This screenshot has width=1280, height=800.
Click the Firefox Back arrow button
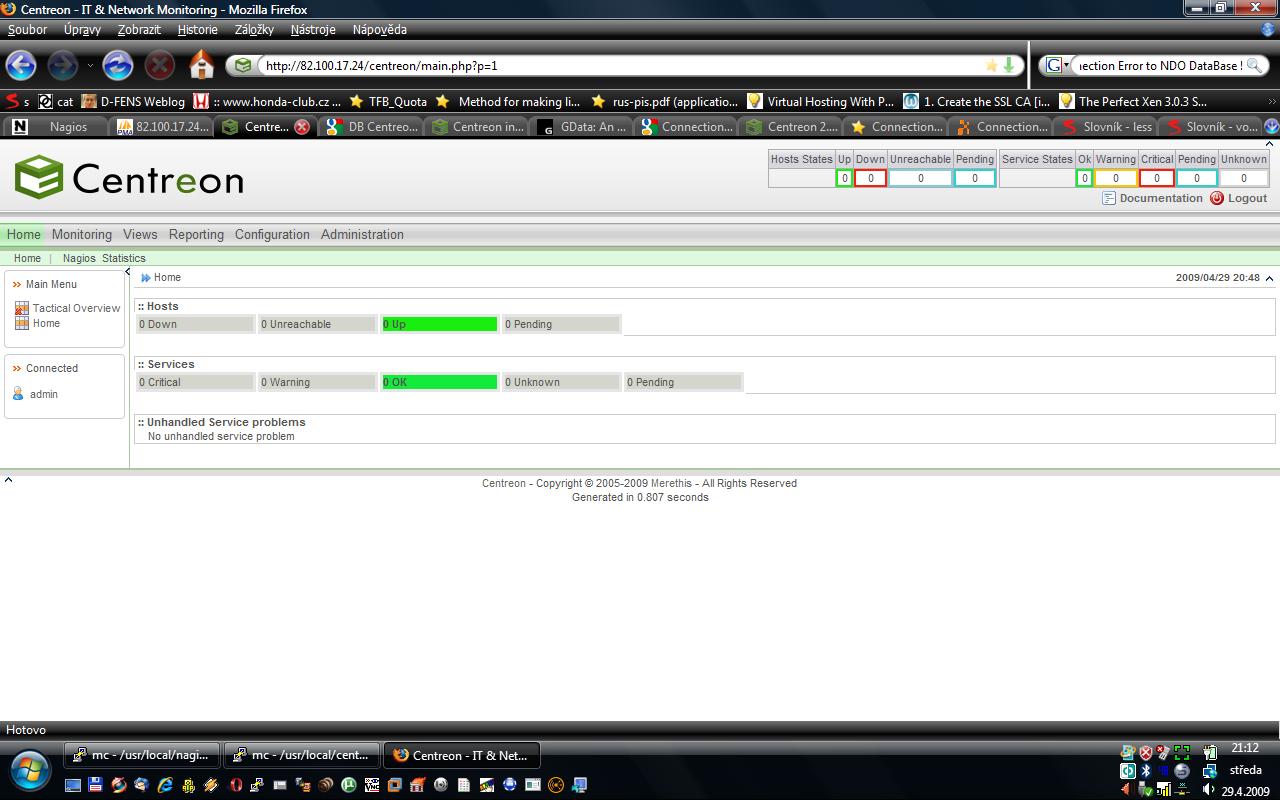[x=21, y=66]
